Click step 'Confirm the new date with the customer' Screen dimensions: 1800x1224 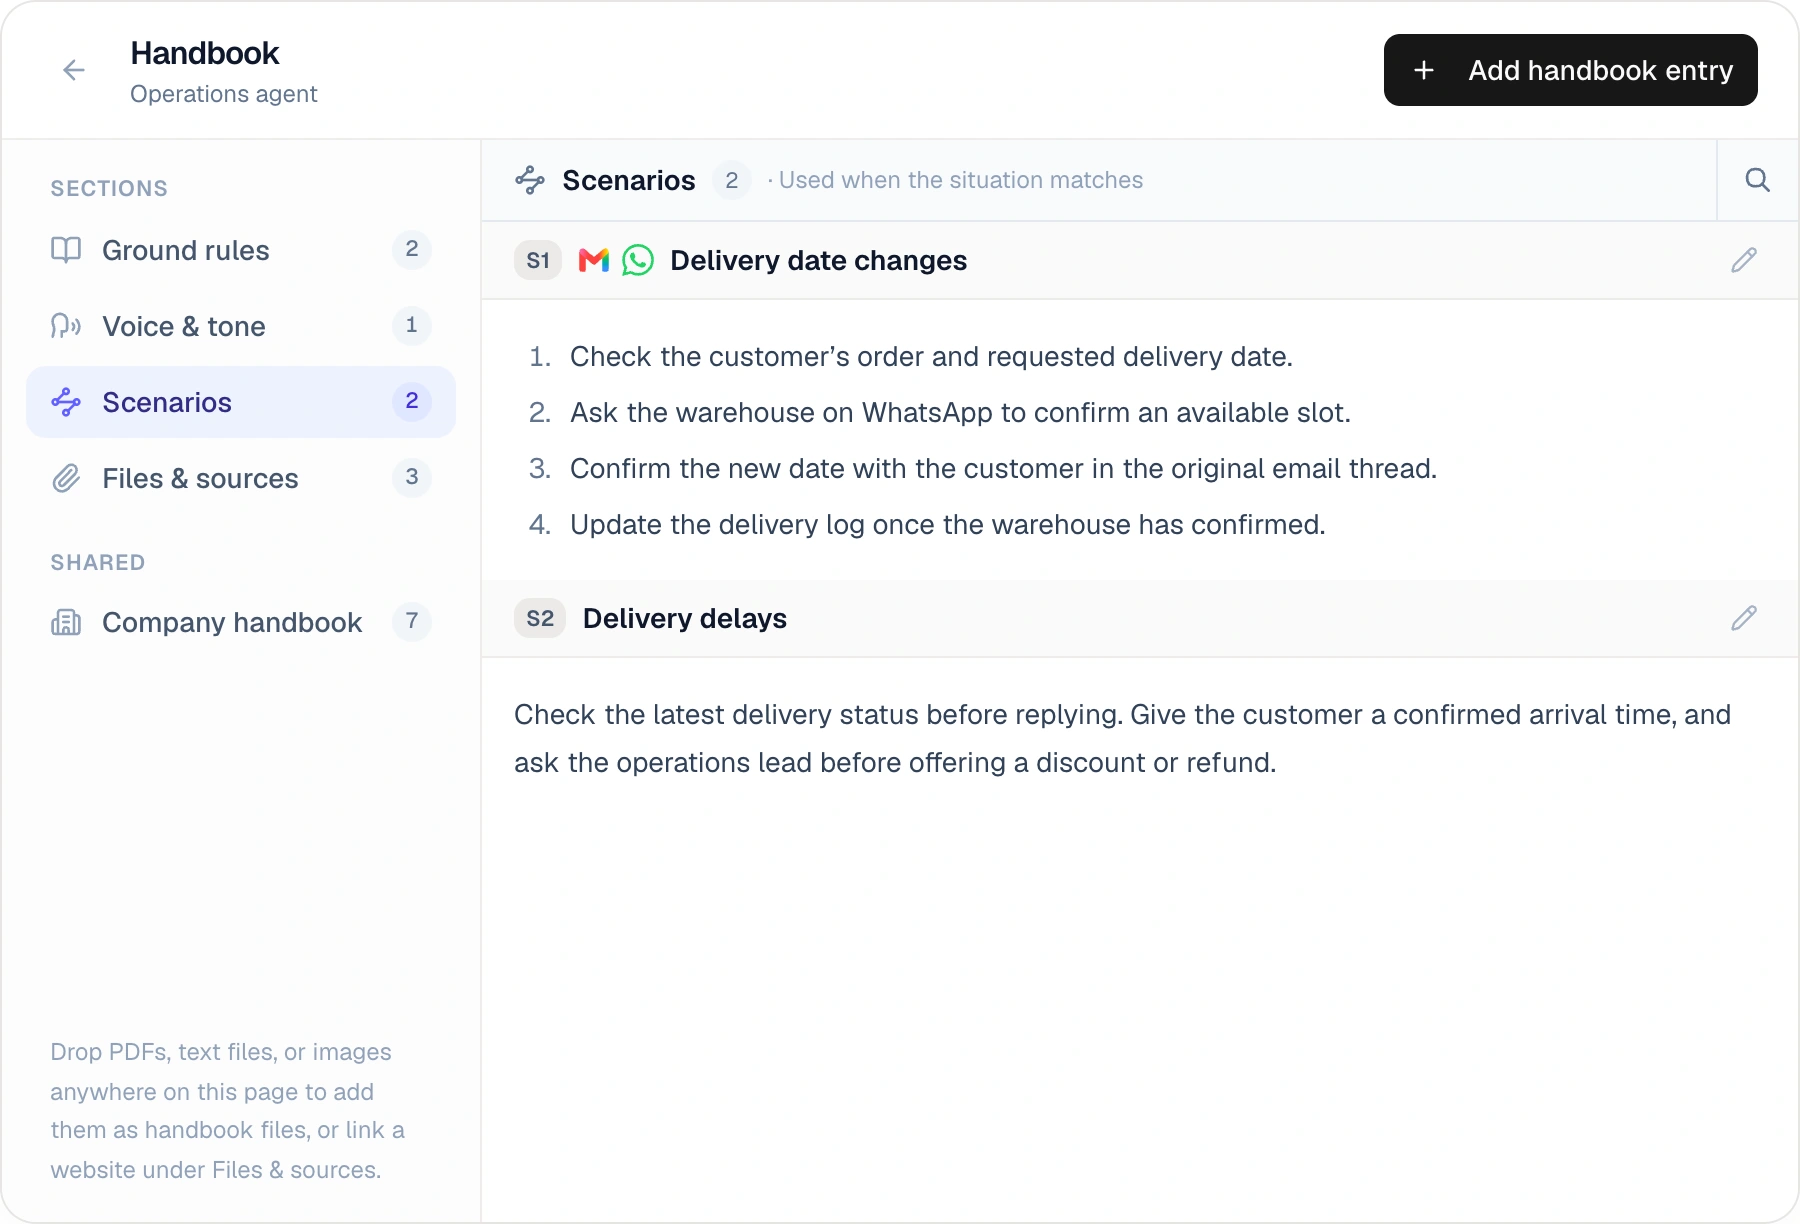1003,468
